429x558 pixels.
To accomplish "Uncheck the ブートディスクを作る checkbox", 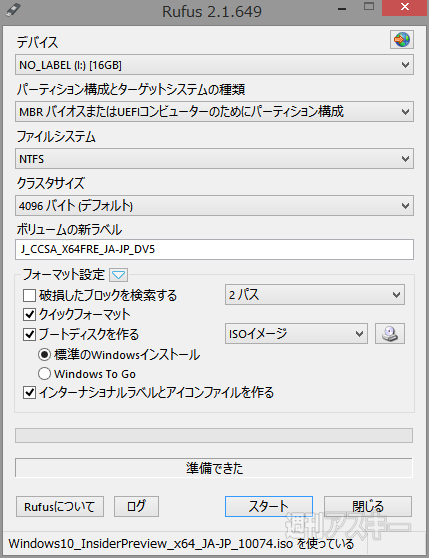I will click(30, 335).
